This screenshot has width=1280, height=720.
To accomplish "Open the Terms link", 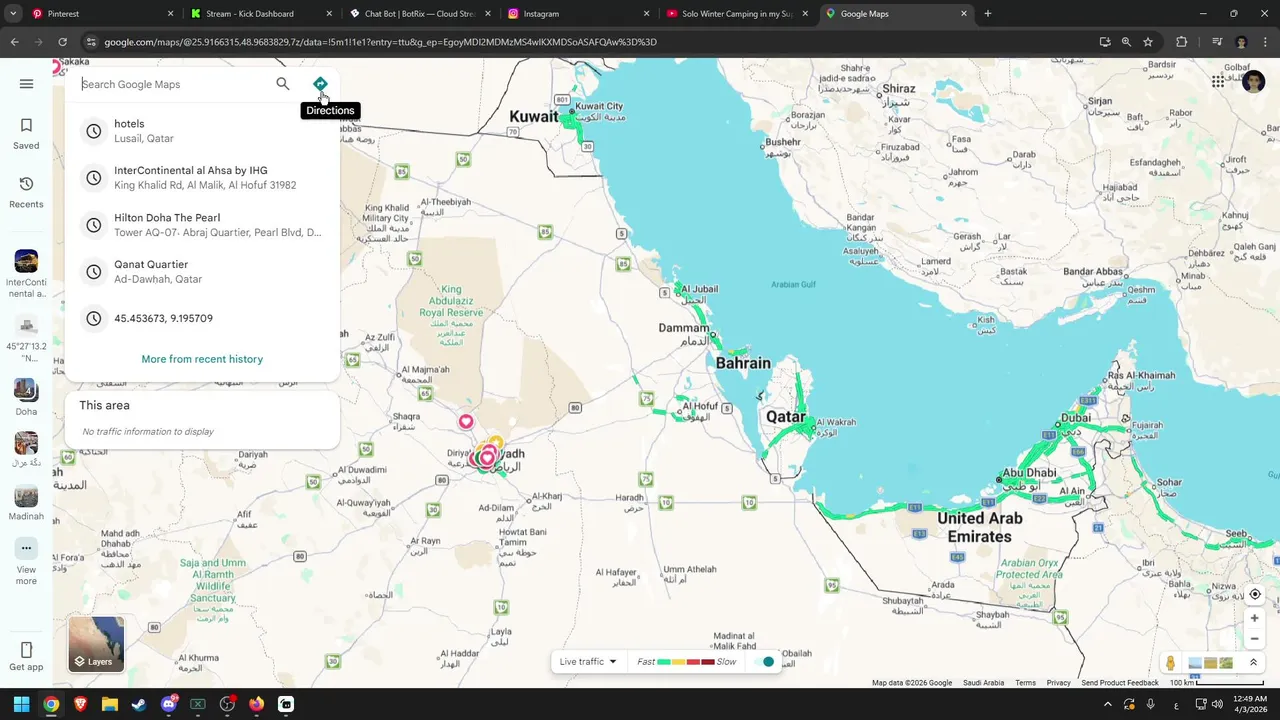I will pos(1025,683).
